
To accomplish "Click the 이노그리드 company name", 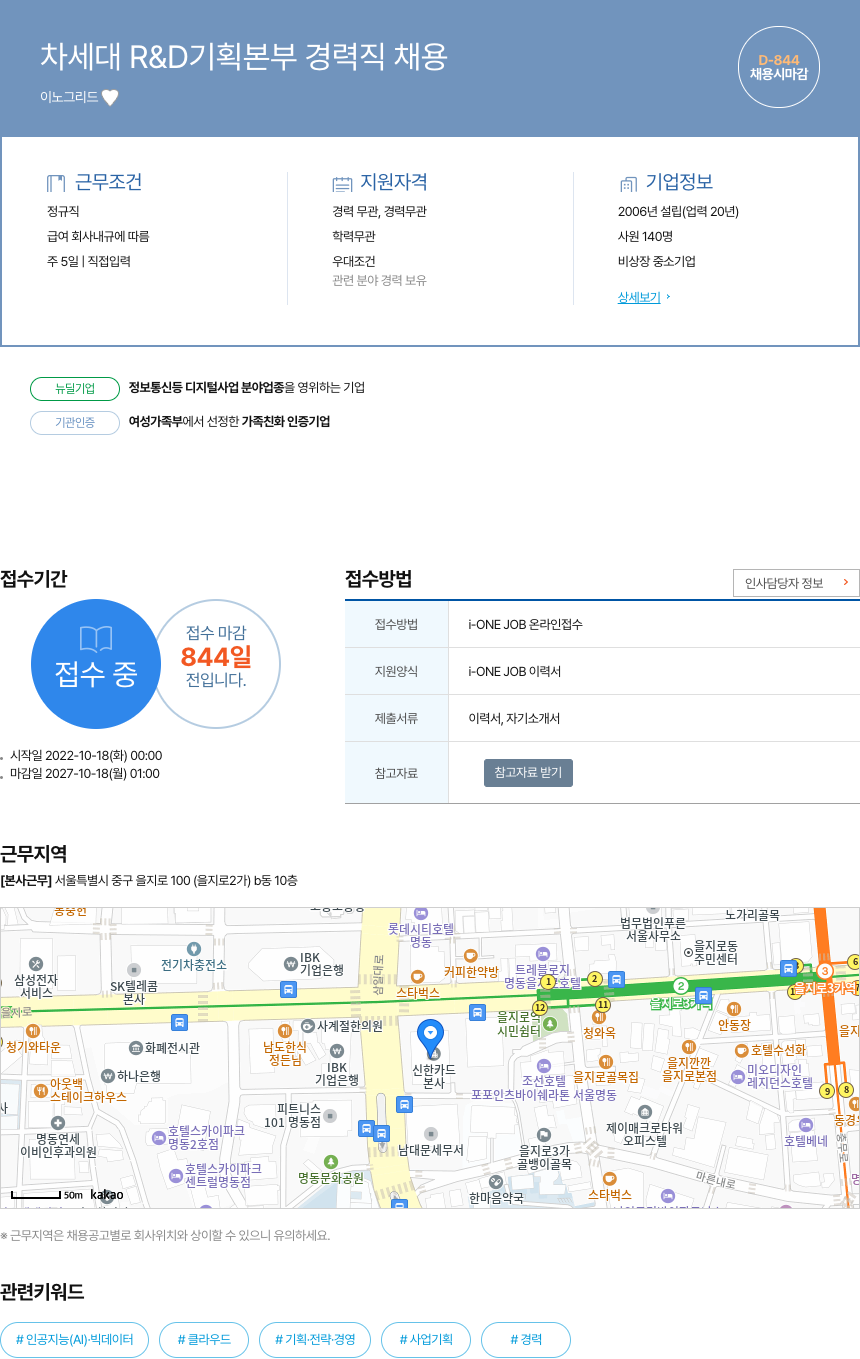I will click(x=69, y=97).
